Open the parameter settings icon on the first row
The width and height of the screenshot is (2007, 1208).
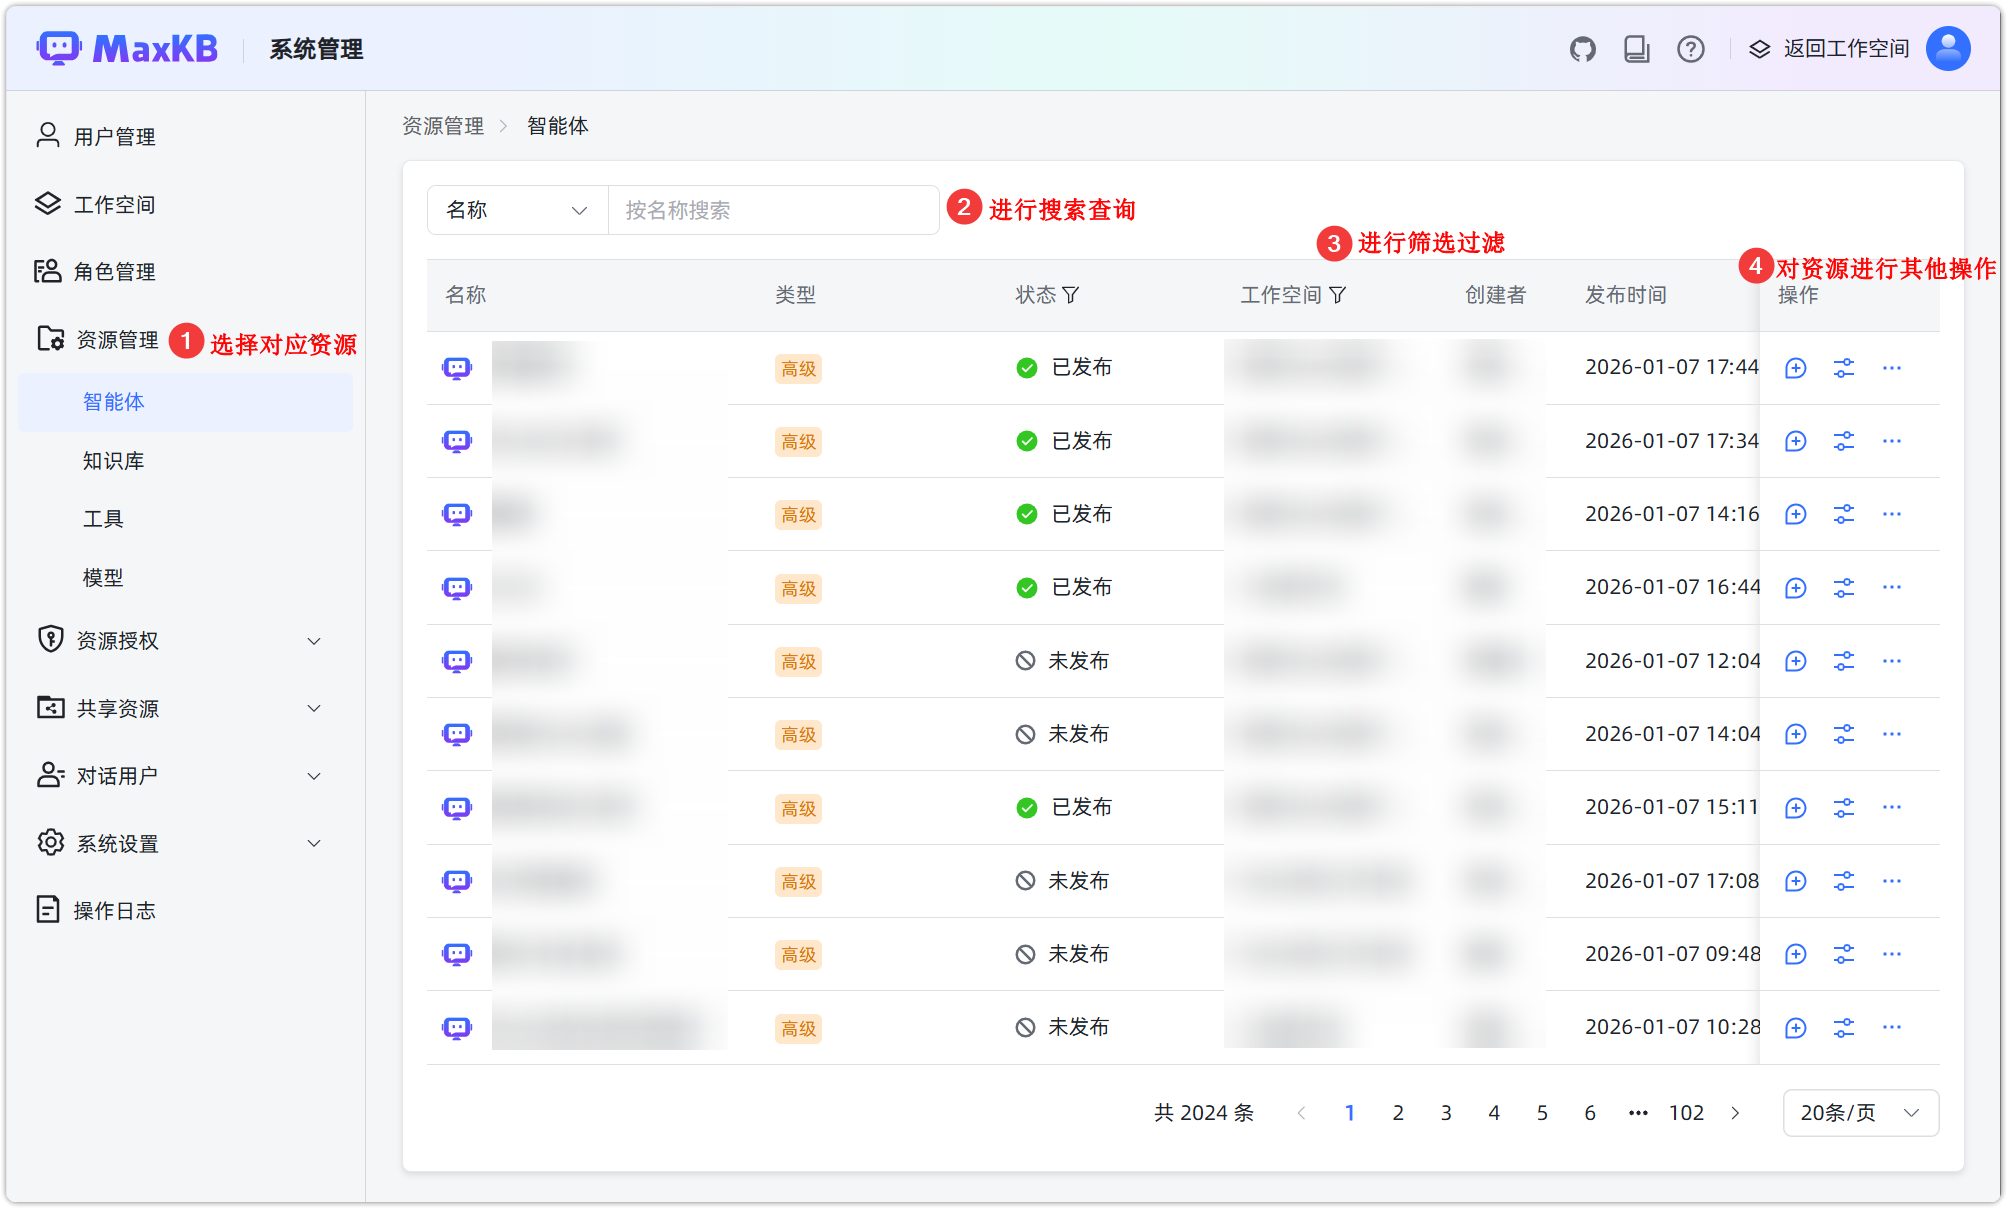1844,368
